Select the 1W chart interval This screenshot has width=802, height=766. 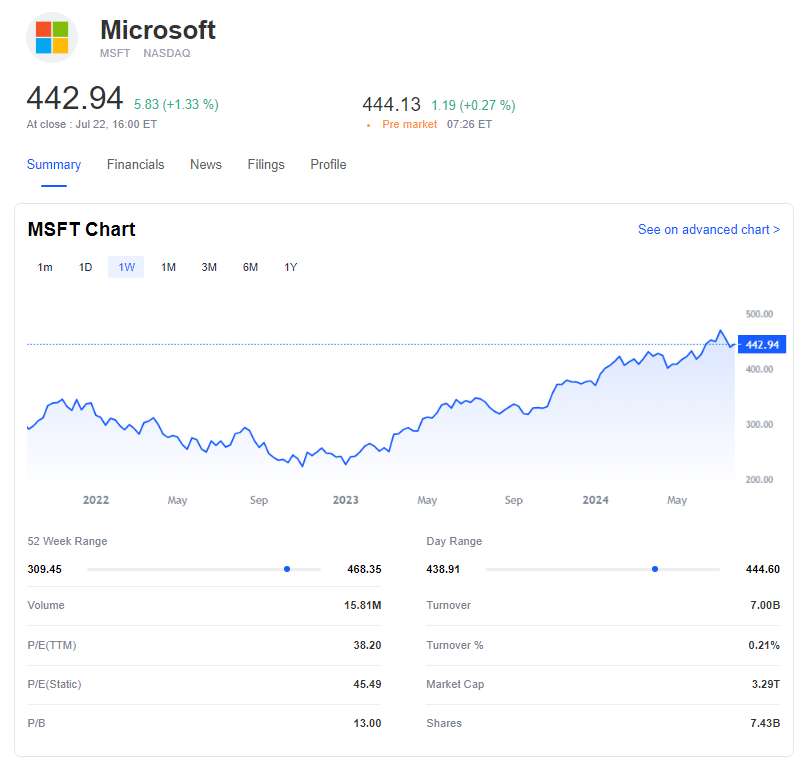126,267
